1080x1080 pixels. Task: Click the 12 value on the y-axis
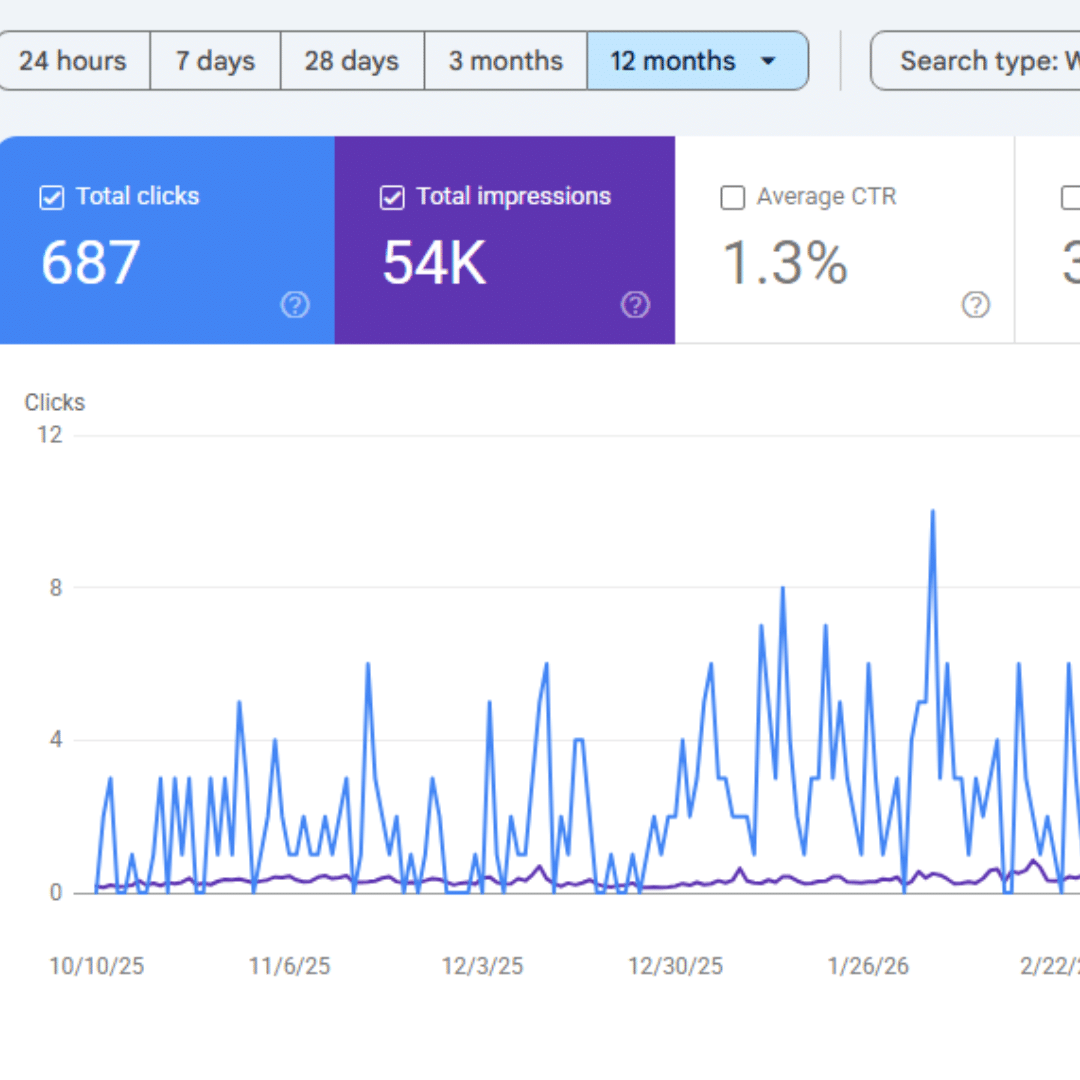tap(50, 435)
